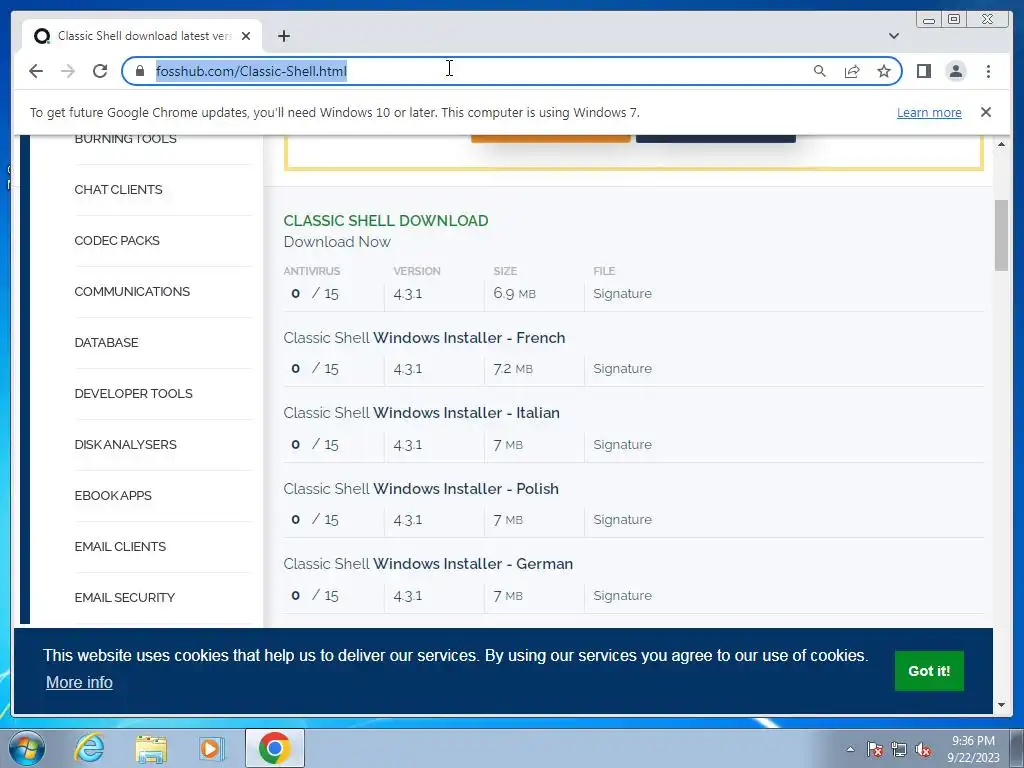This screenshot has width=1024, height=768.
Task: Open Signature link for Polish installer
Action: click(x=622, y=519)
